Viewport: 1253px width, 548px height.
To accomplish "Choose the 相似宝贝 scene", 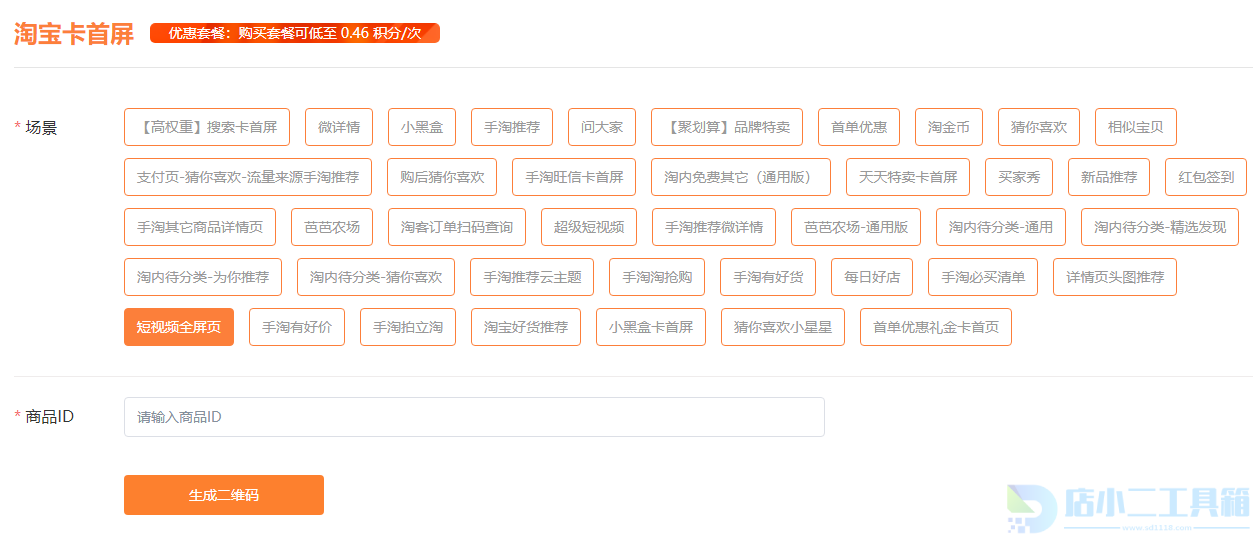I will (x=1136, y=127).
